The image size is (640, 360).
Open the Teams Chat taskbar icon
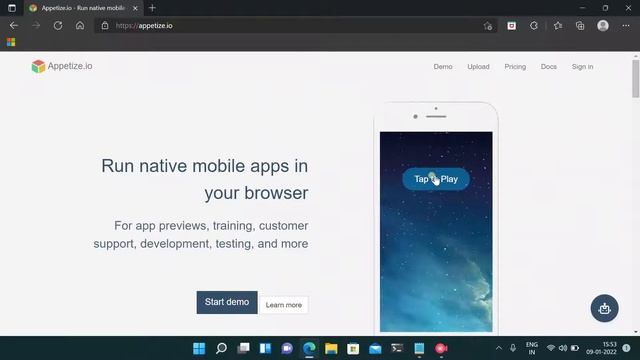(287, 349)
